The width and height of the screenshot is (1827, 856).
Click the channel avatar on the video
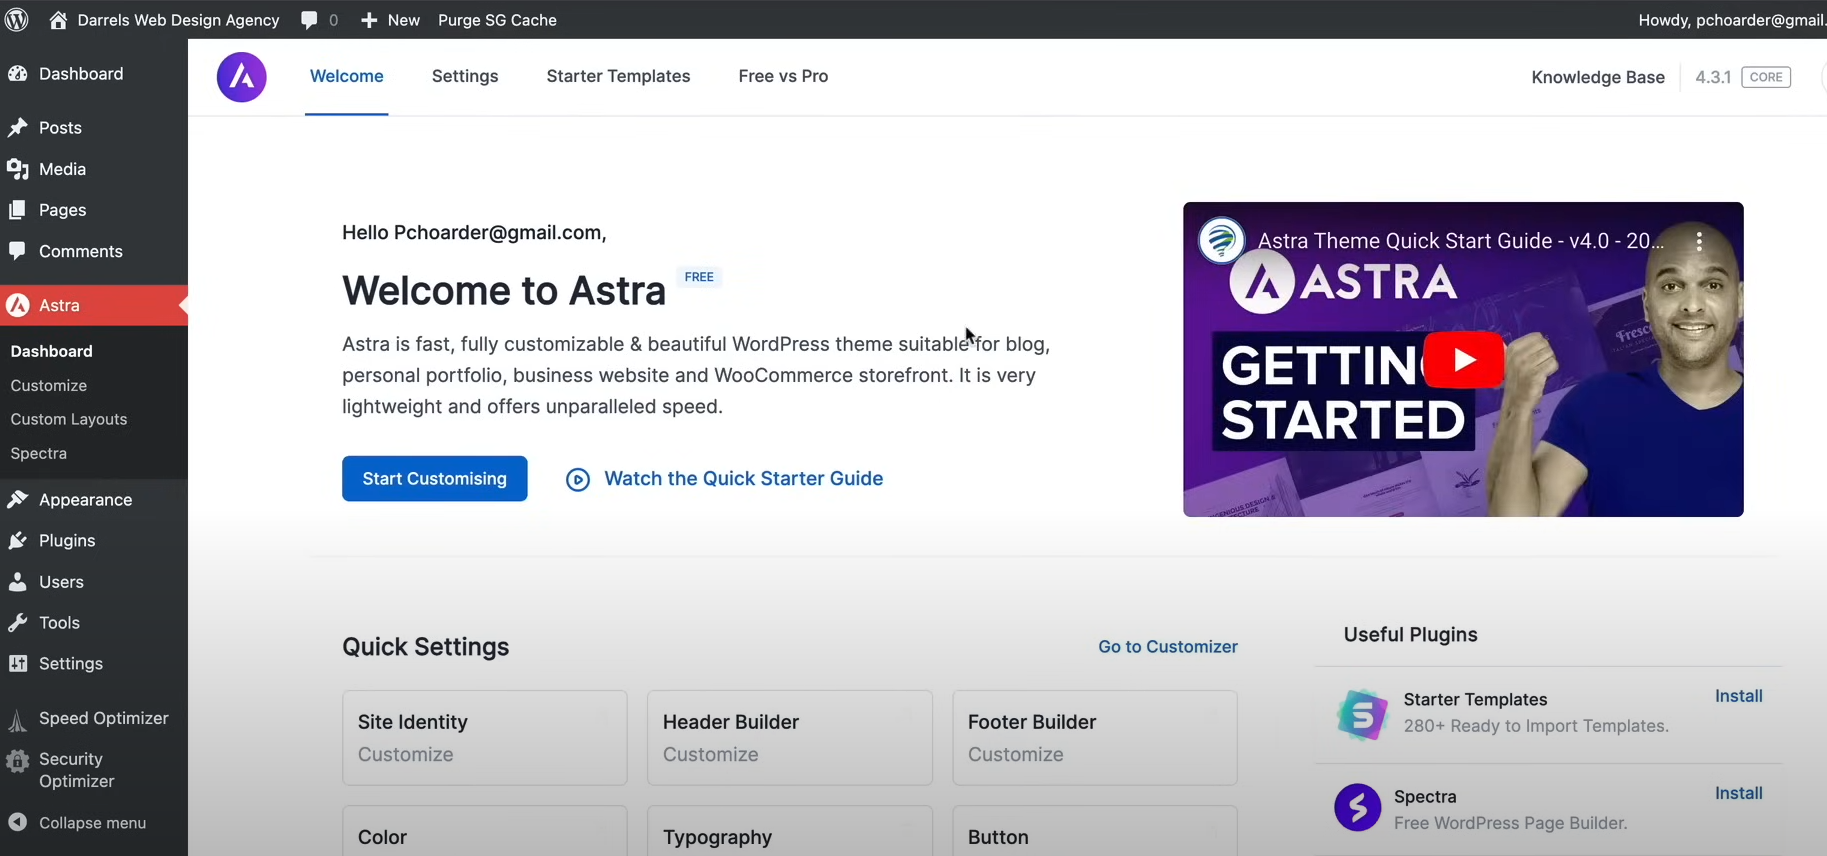click(x=1221, y=240)
